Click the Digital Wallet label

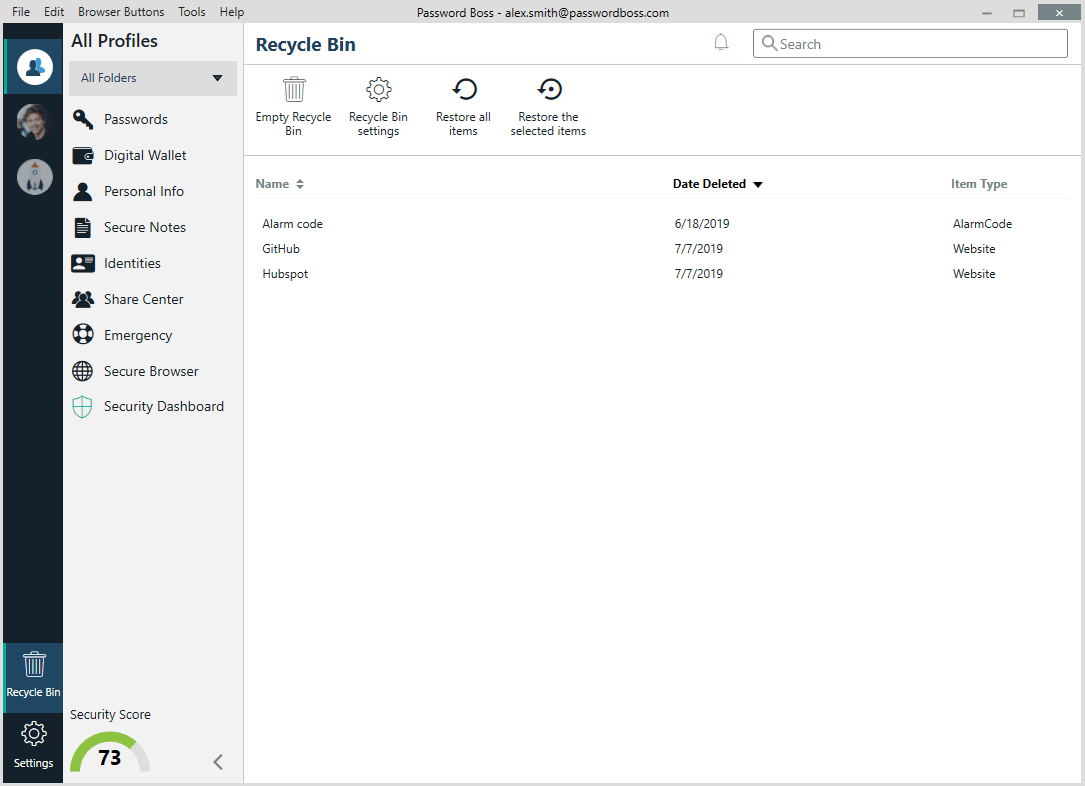coord(145,155)
